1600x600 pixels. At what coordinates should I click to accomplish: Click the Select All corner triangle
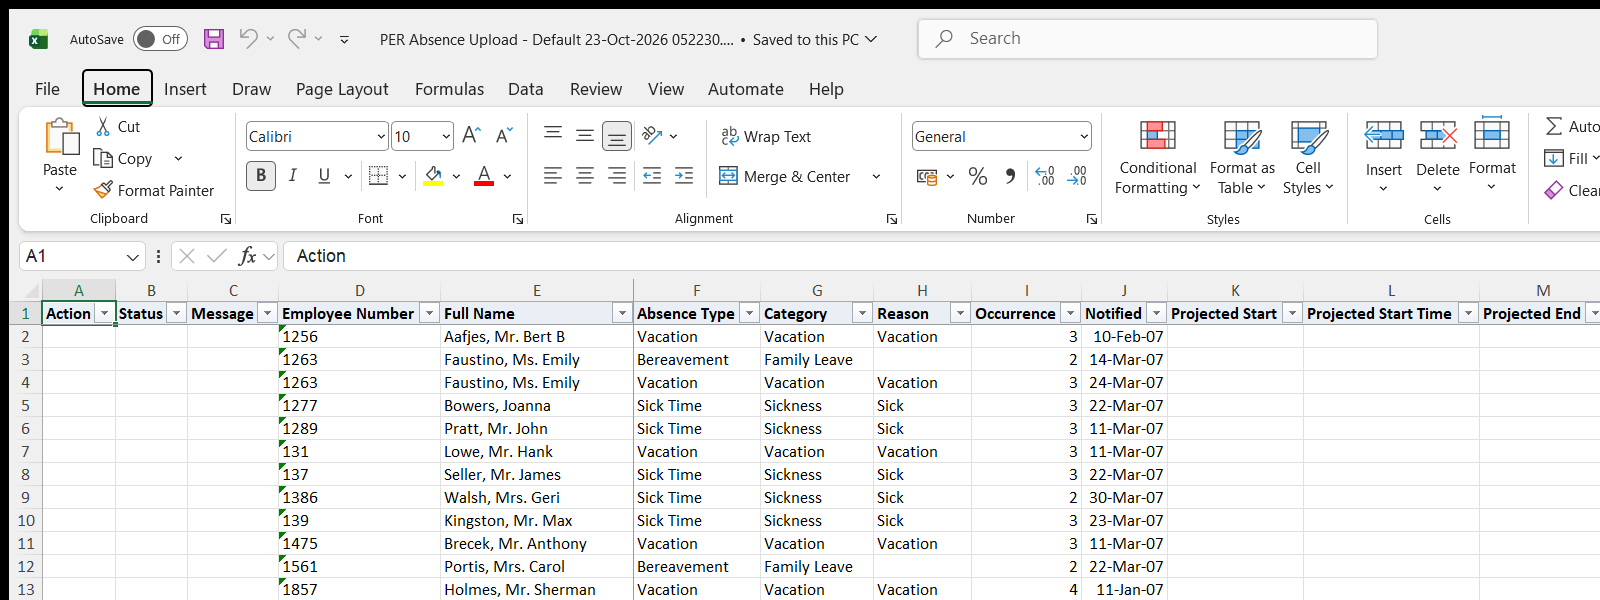(x=31, y=290)
